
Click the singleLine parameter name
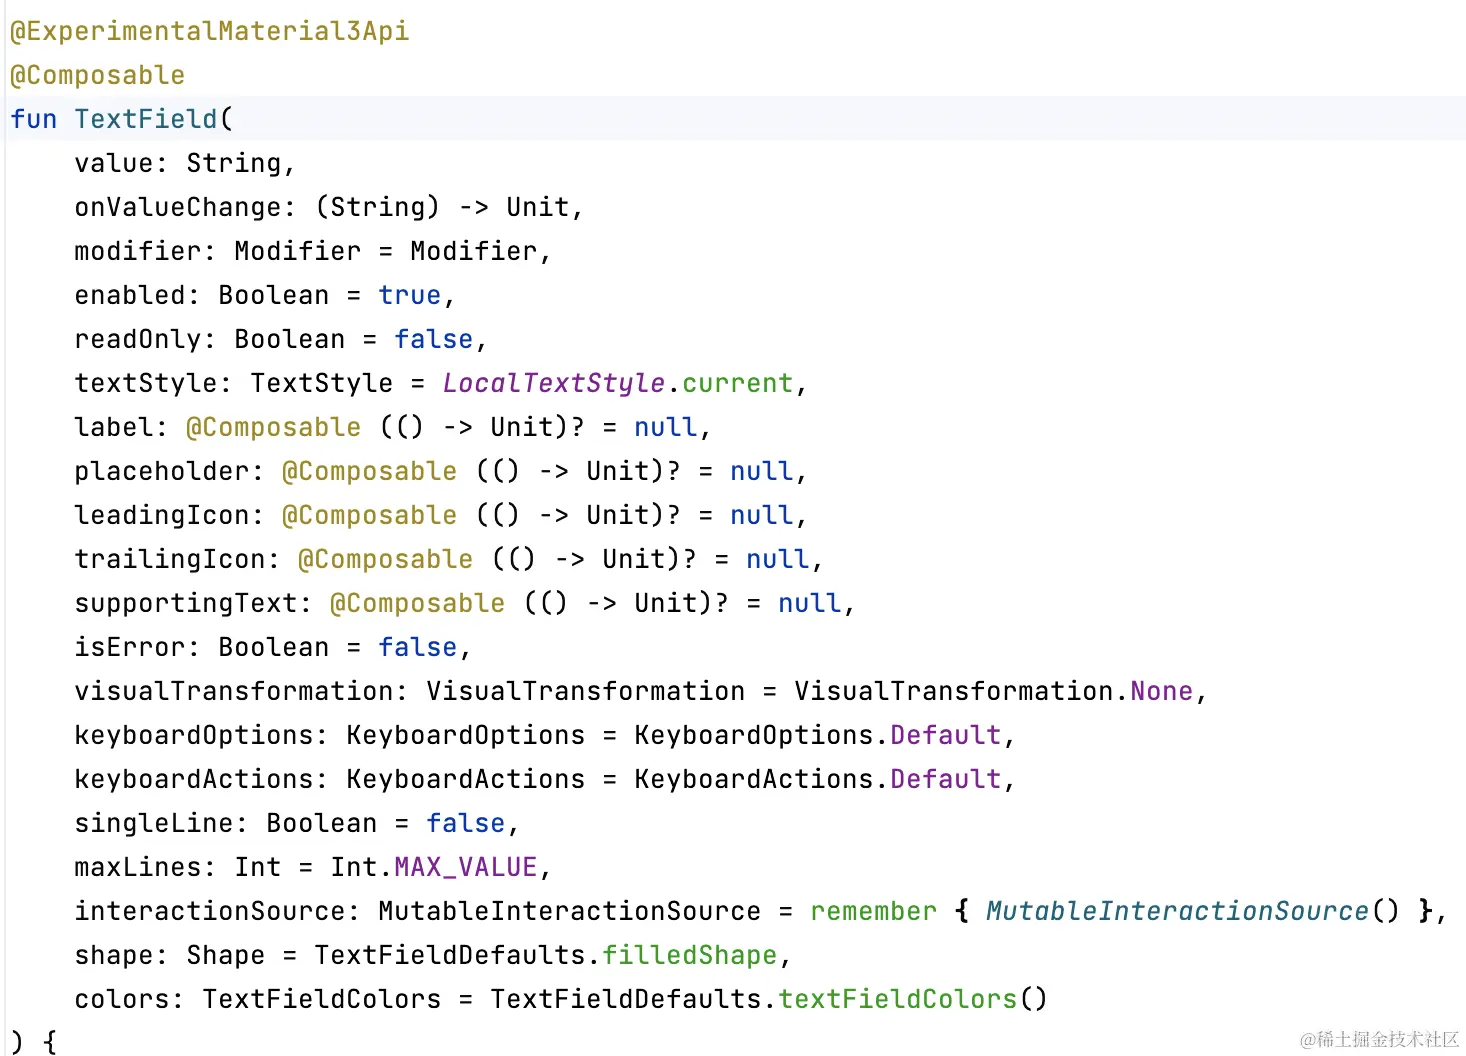coord(154,823)
